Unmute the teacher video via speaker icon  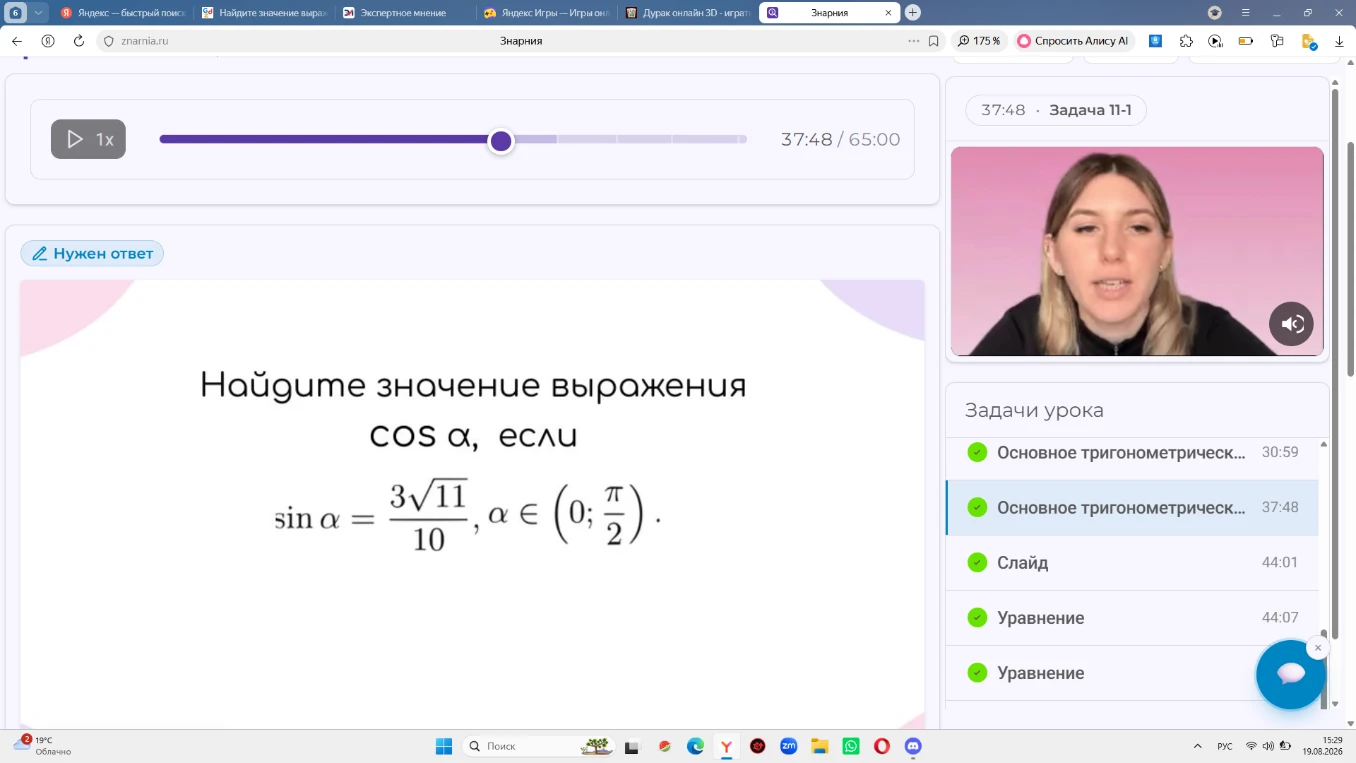(1291, 324)
